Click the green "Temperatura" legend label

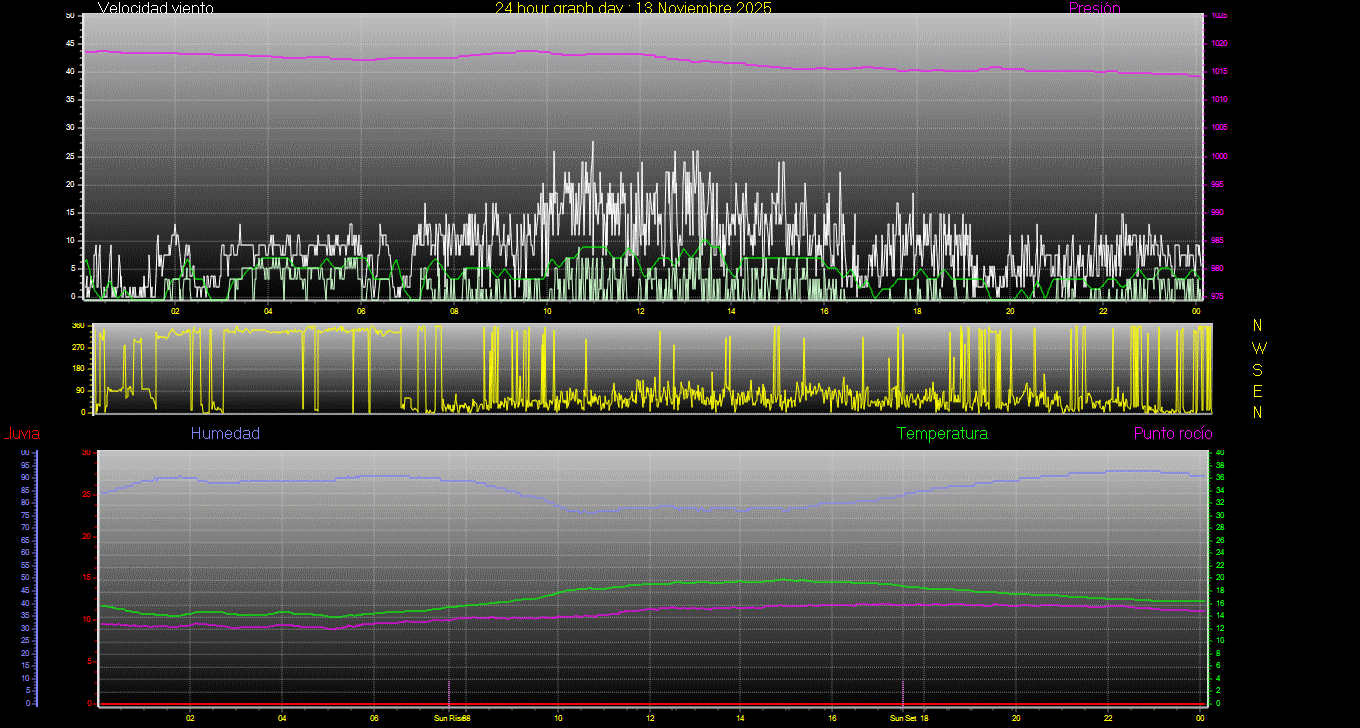click(x=942, y=434)
